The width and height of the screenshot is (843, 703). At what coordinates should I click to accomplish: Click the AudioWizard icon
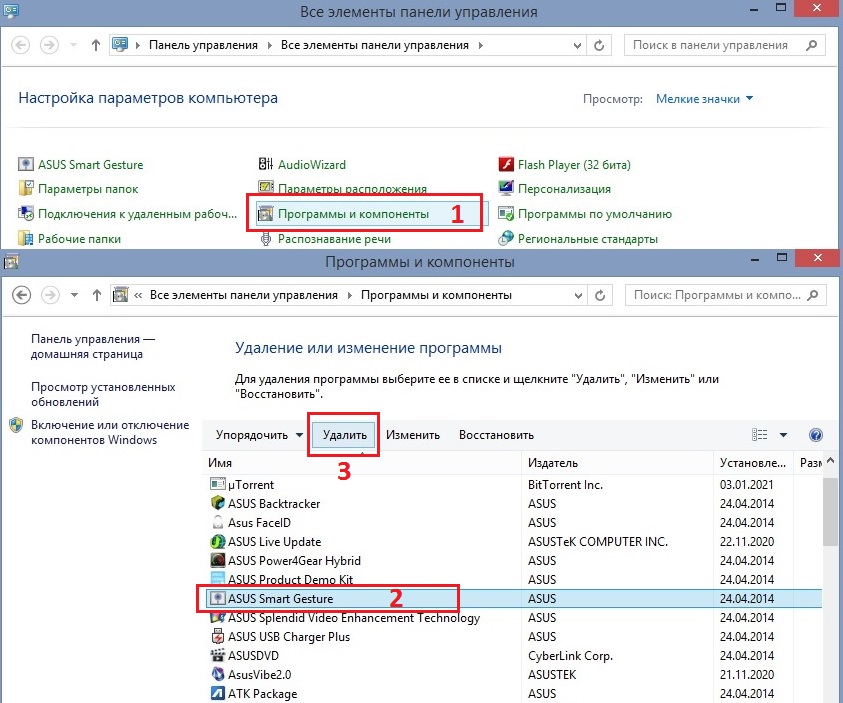266,164
